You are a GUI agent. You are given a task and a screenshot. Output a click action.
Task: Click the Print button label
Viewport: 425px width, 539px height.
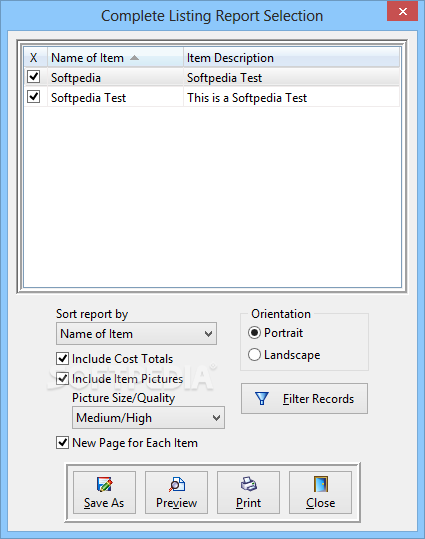(248, 503)
